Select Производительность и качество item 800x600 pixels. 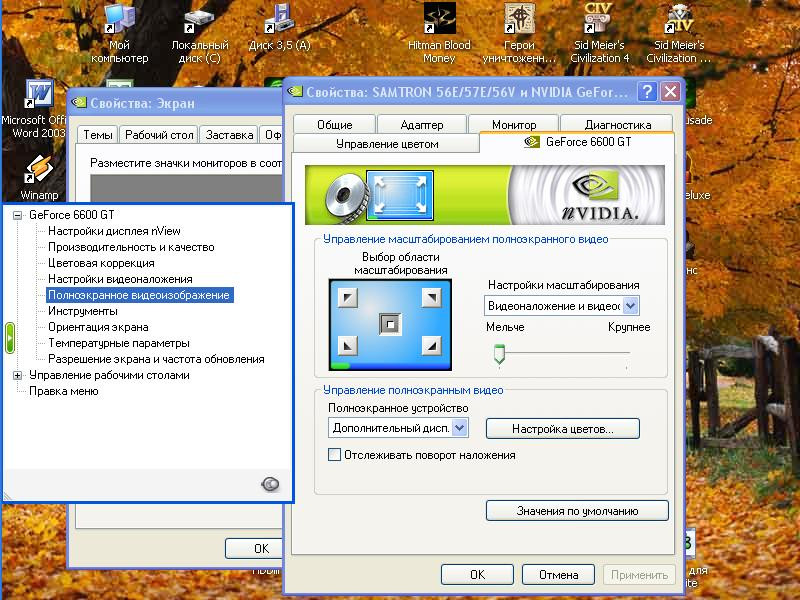pos(131,247)
